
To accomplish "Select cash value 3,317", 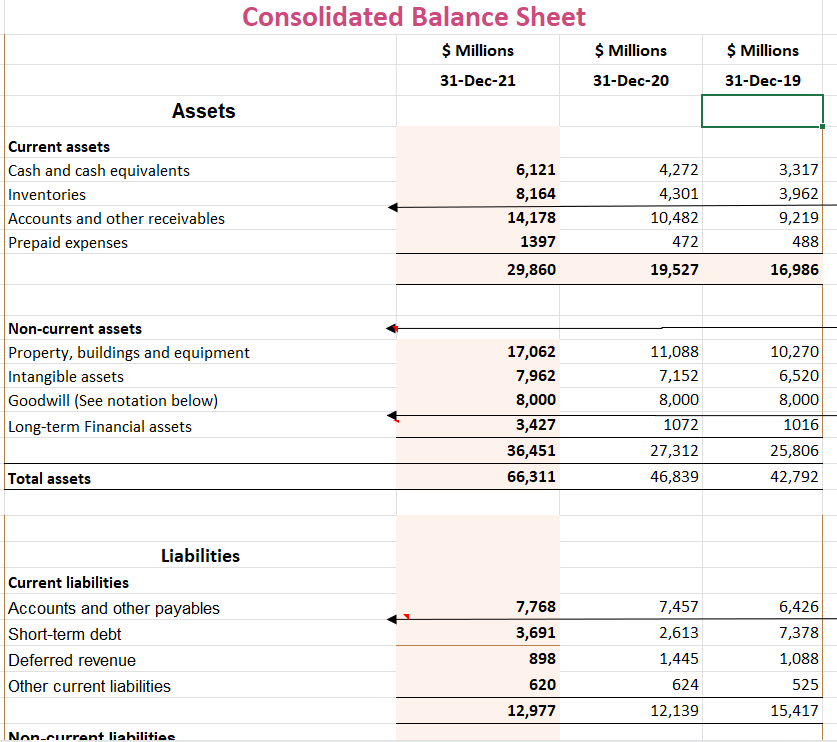I will point(799,170).
